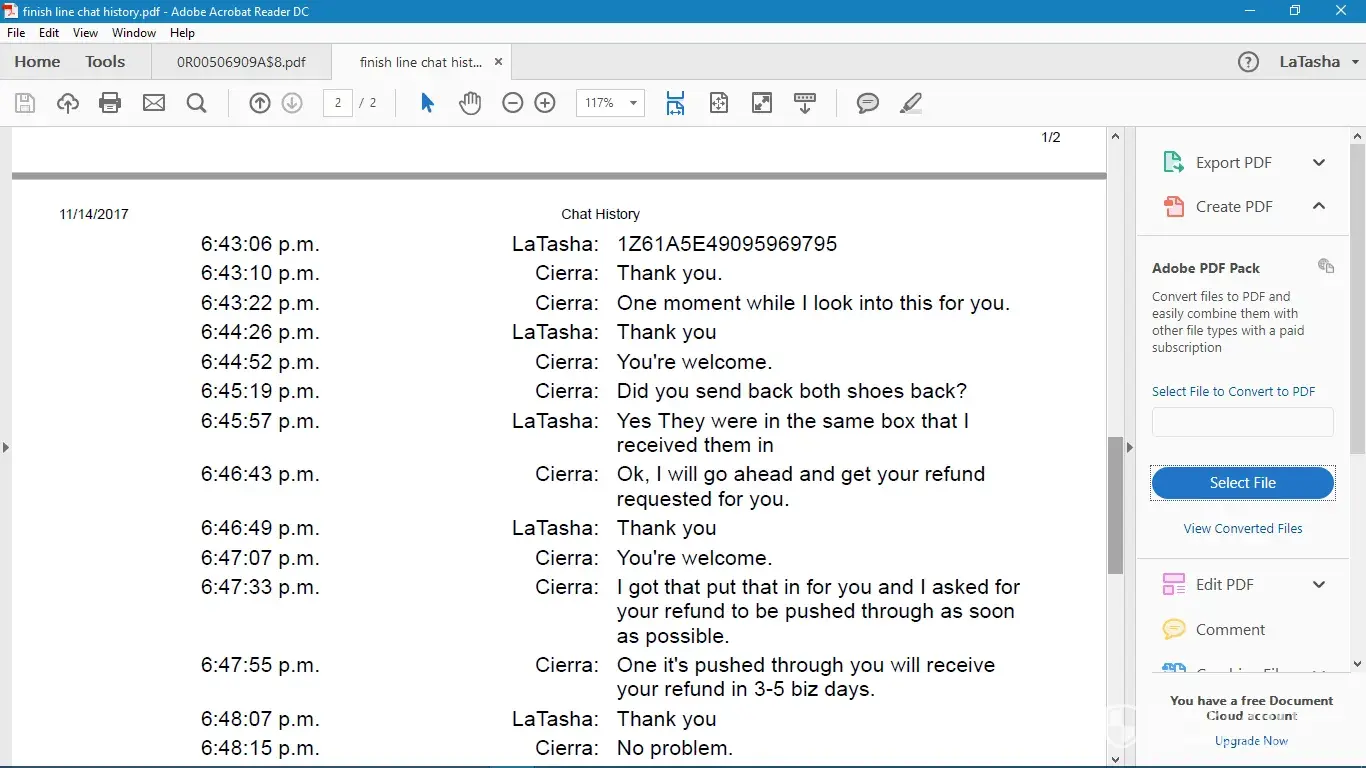Expand the Export PDF section
1366x768 pixels.
tap(1319, 163)
